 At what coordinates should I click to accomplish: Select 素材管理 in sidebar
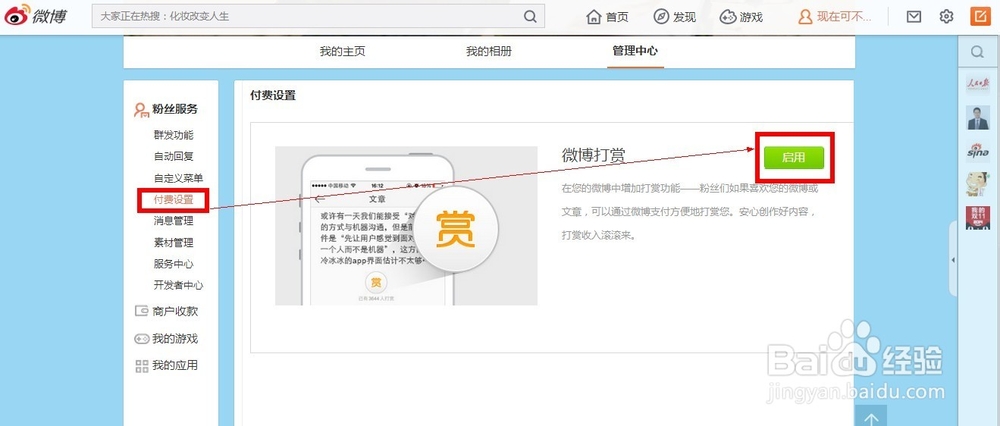point(173,243)
